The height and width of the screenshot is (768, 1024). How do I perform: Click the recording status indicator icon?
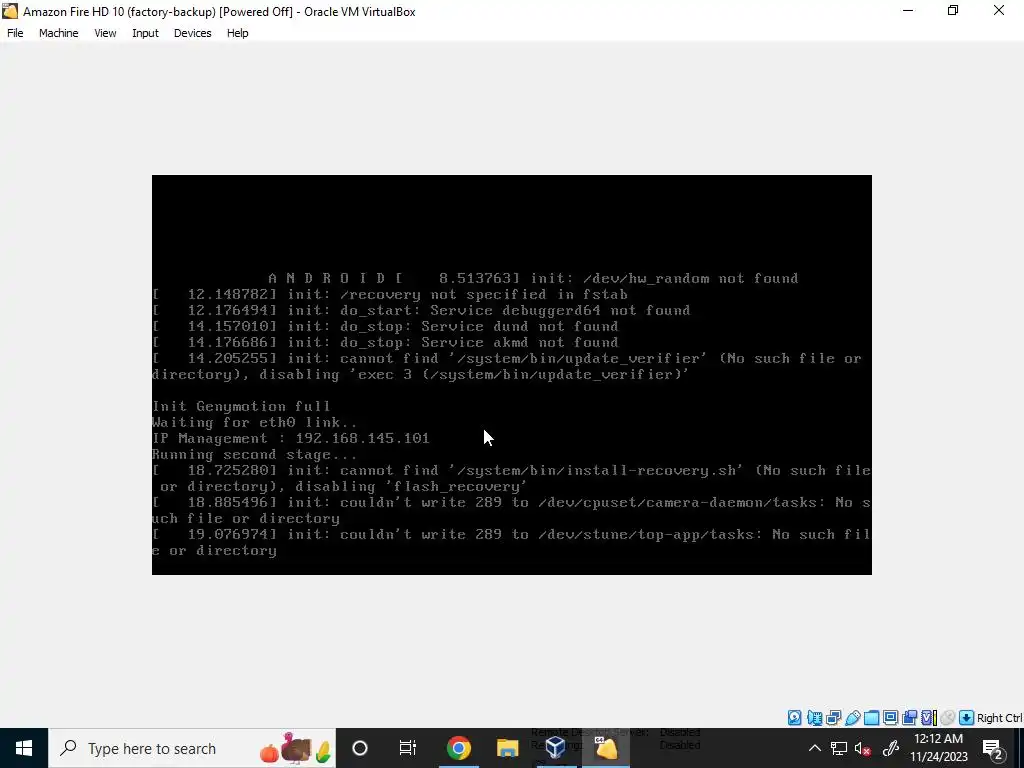pos(909,718)
